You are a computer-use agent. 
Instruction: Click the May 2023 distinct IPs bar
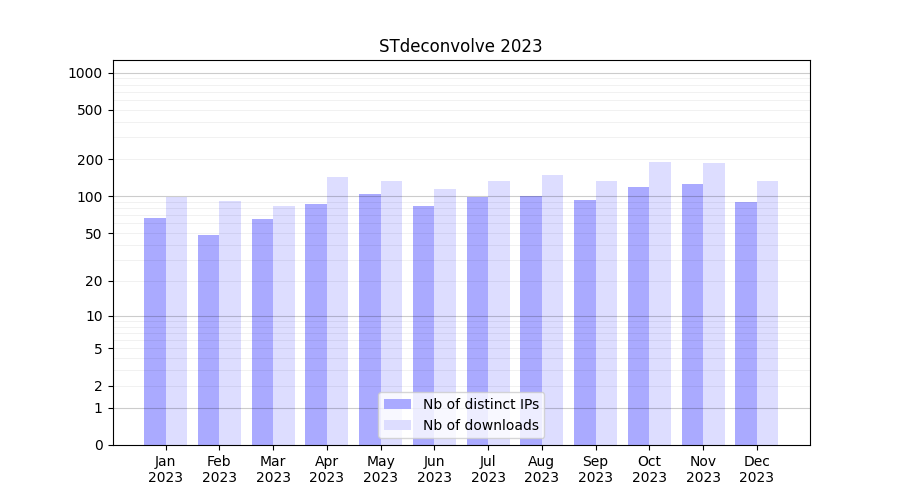pyautogui.click(x=370, y=319)
